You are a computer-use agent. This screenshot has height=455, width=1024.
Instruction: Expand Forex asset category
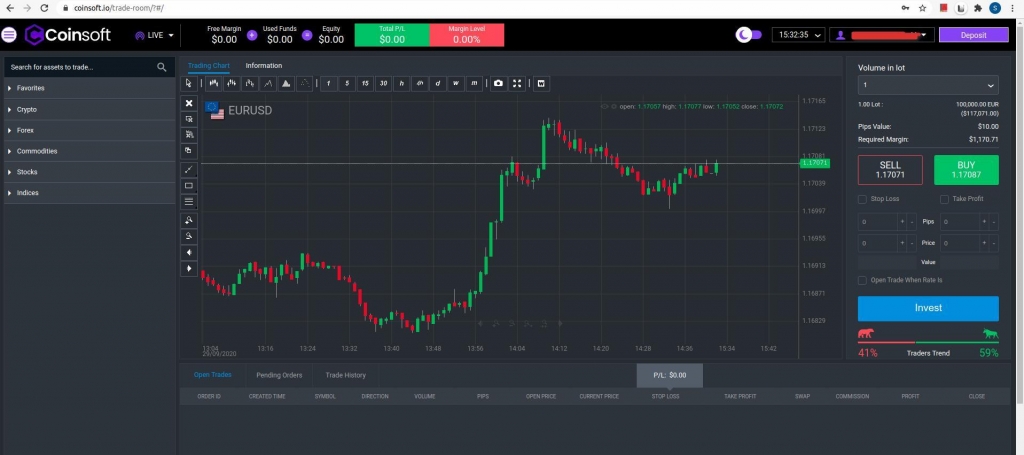[89, 131]
